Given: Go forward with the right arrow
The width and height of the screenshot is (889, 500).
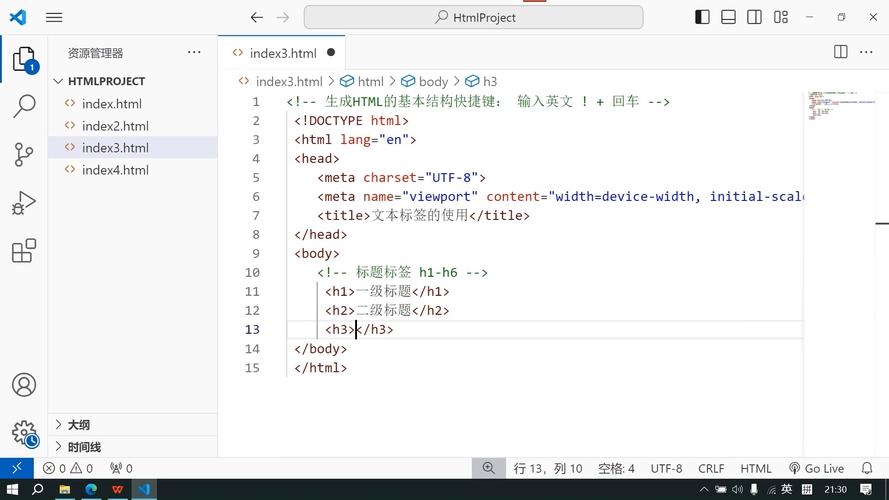Looking at the screenshot, I should tap(282, 18).
